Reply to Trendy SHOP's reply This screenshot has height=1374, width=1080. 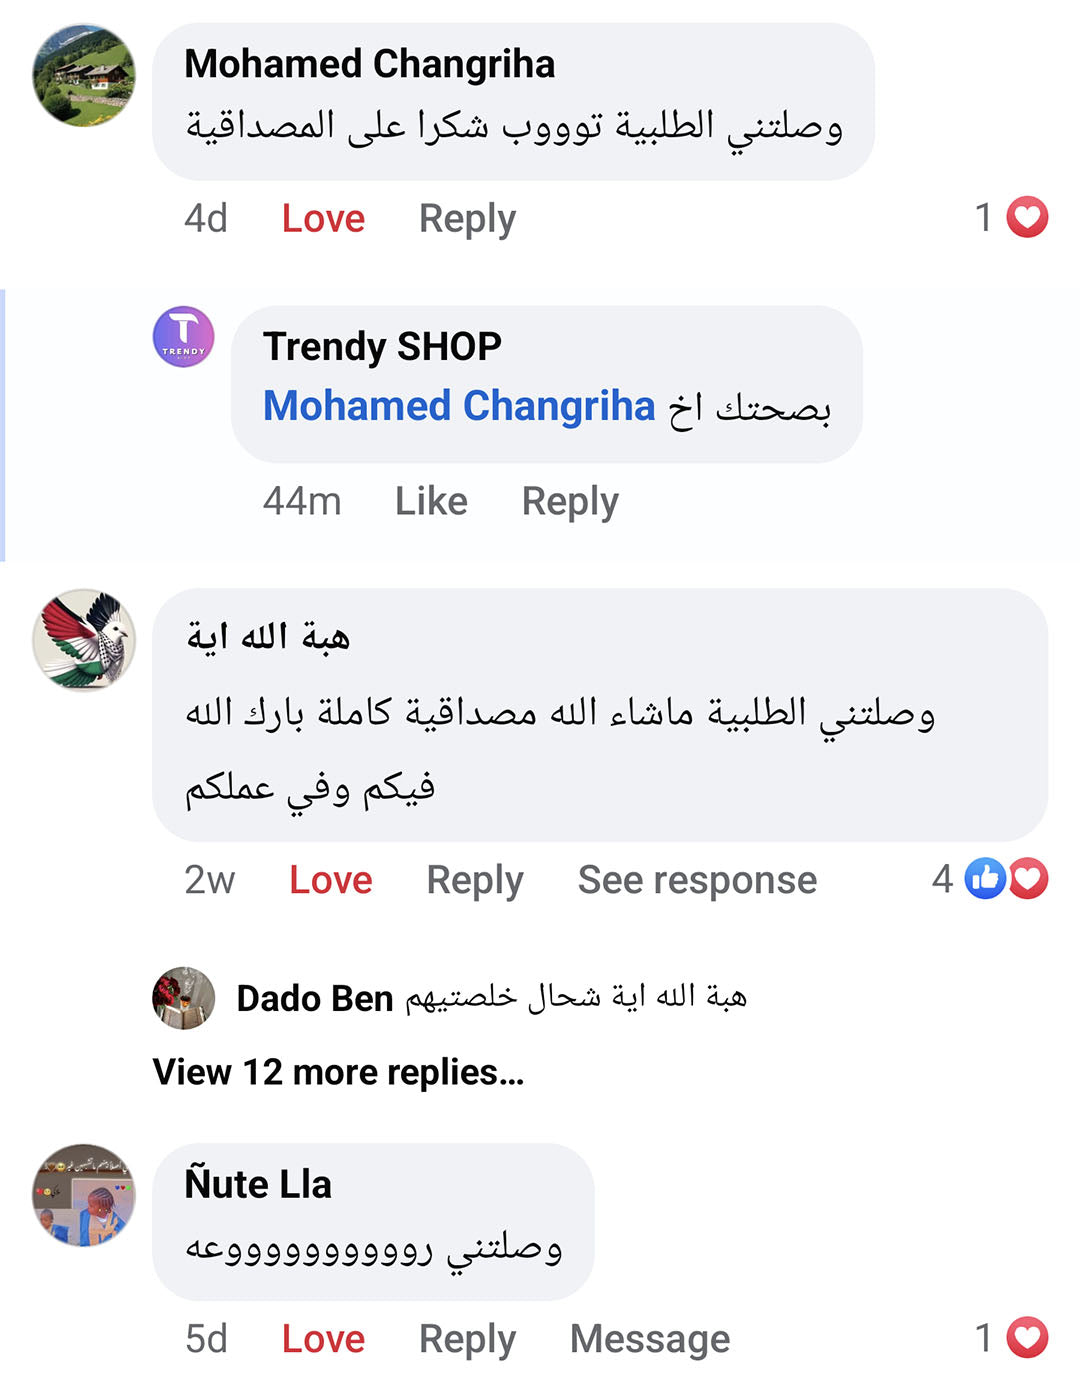click(570, 501)
